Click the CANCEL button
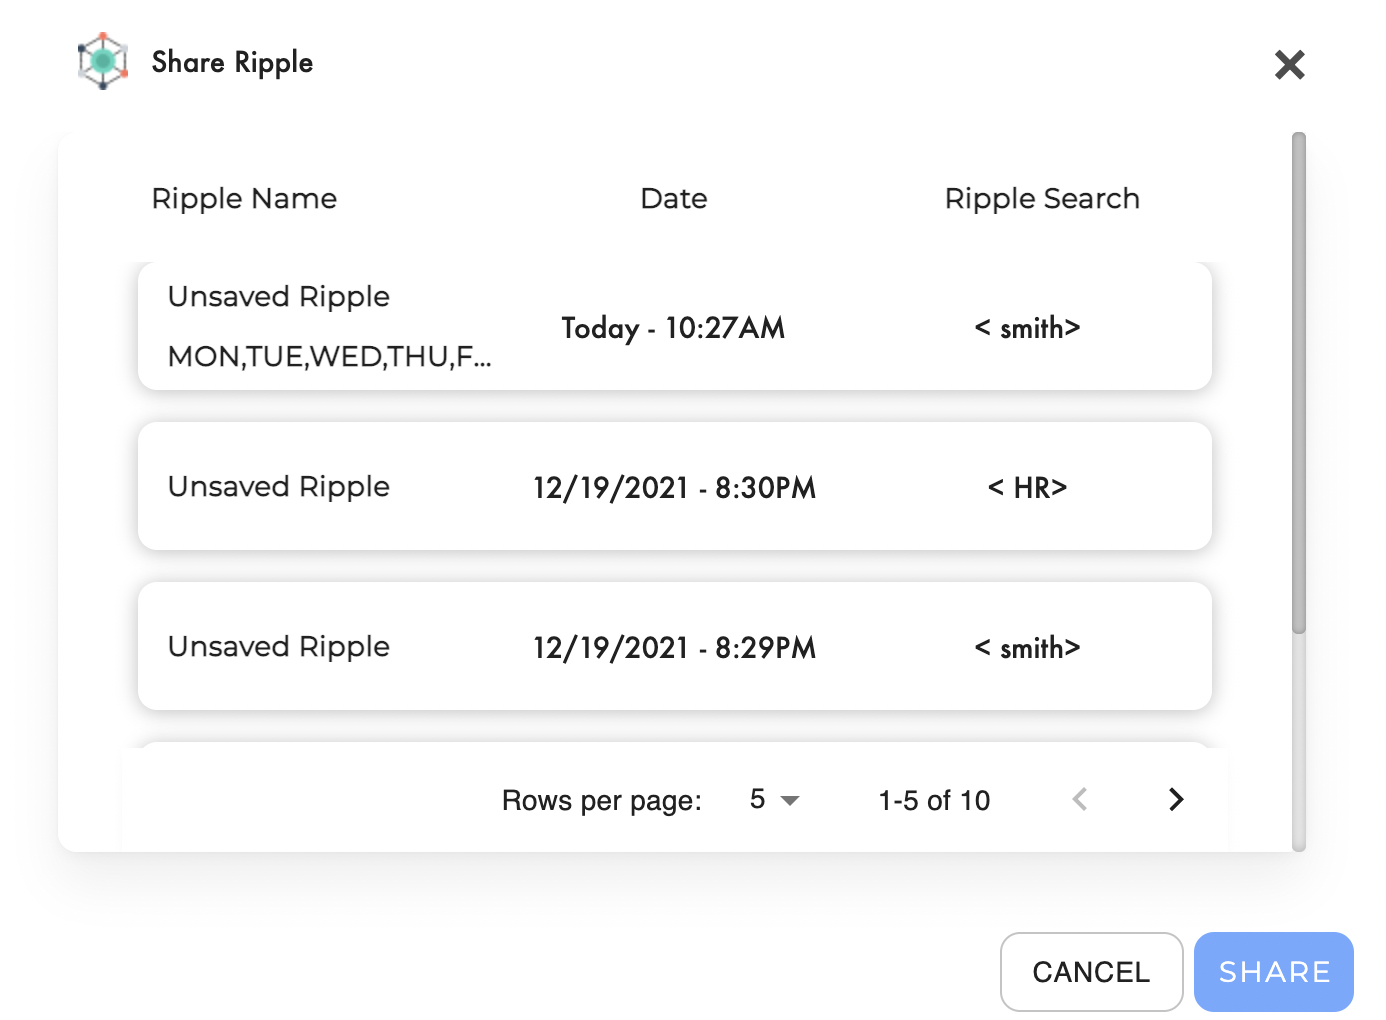Screen dimensions: 1386x1020 [x=1091, y=972]
